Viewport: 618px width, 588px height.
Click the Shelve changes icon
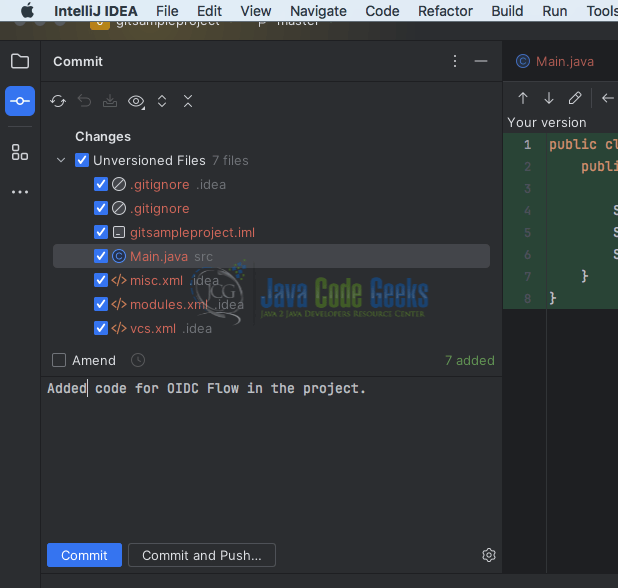tap(110, 101)
